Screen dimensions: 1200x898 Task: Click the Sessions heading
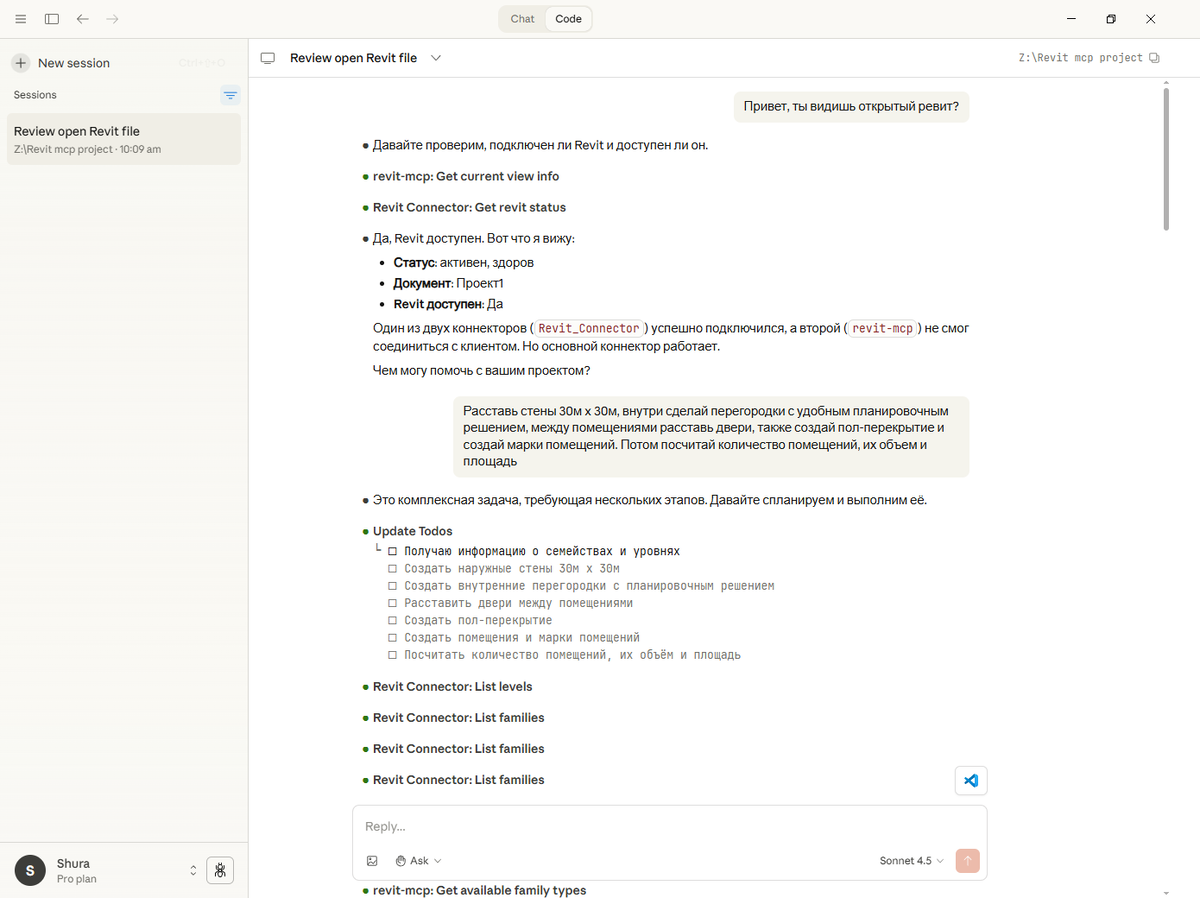(35, 95)
